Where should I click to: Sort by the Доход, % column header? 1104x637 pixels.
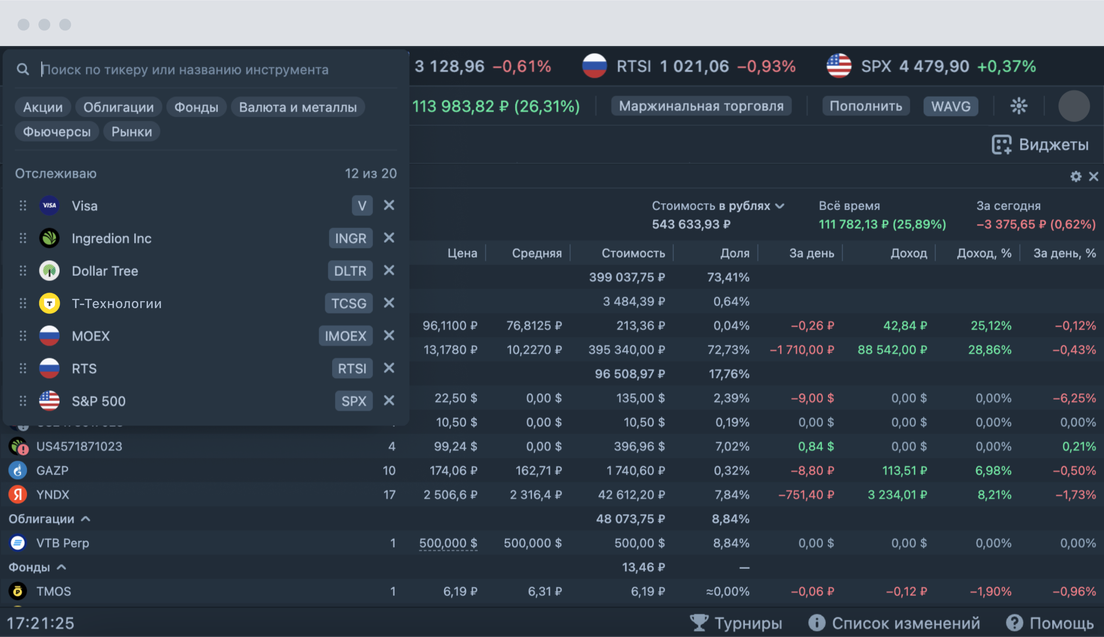pos(984,253)
